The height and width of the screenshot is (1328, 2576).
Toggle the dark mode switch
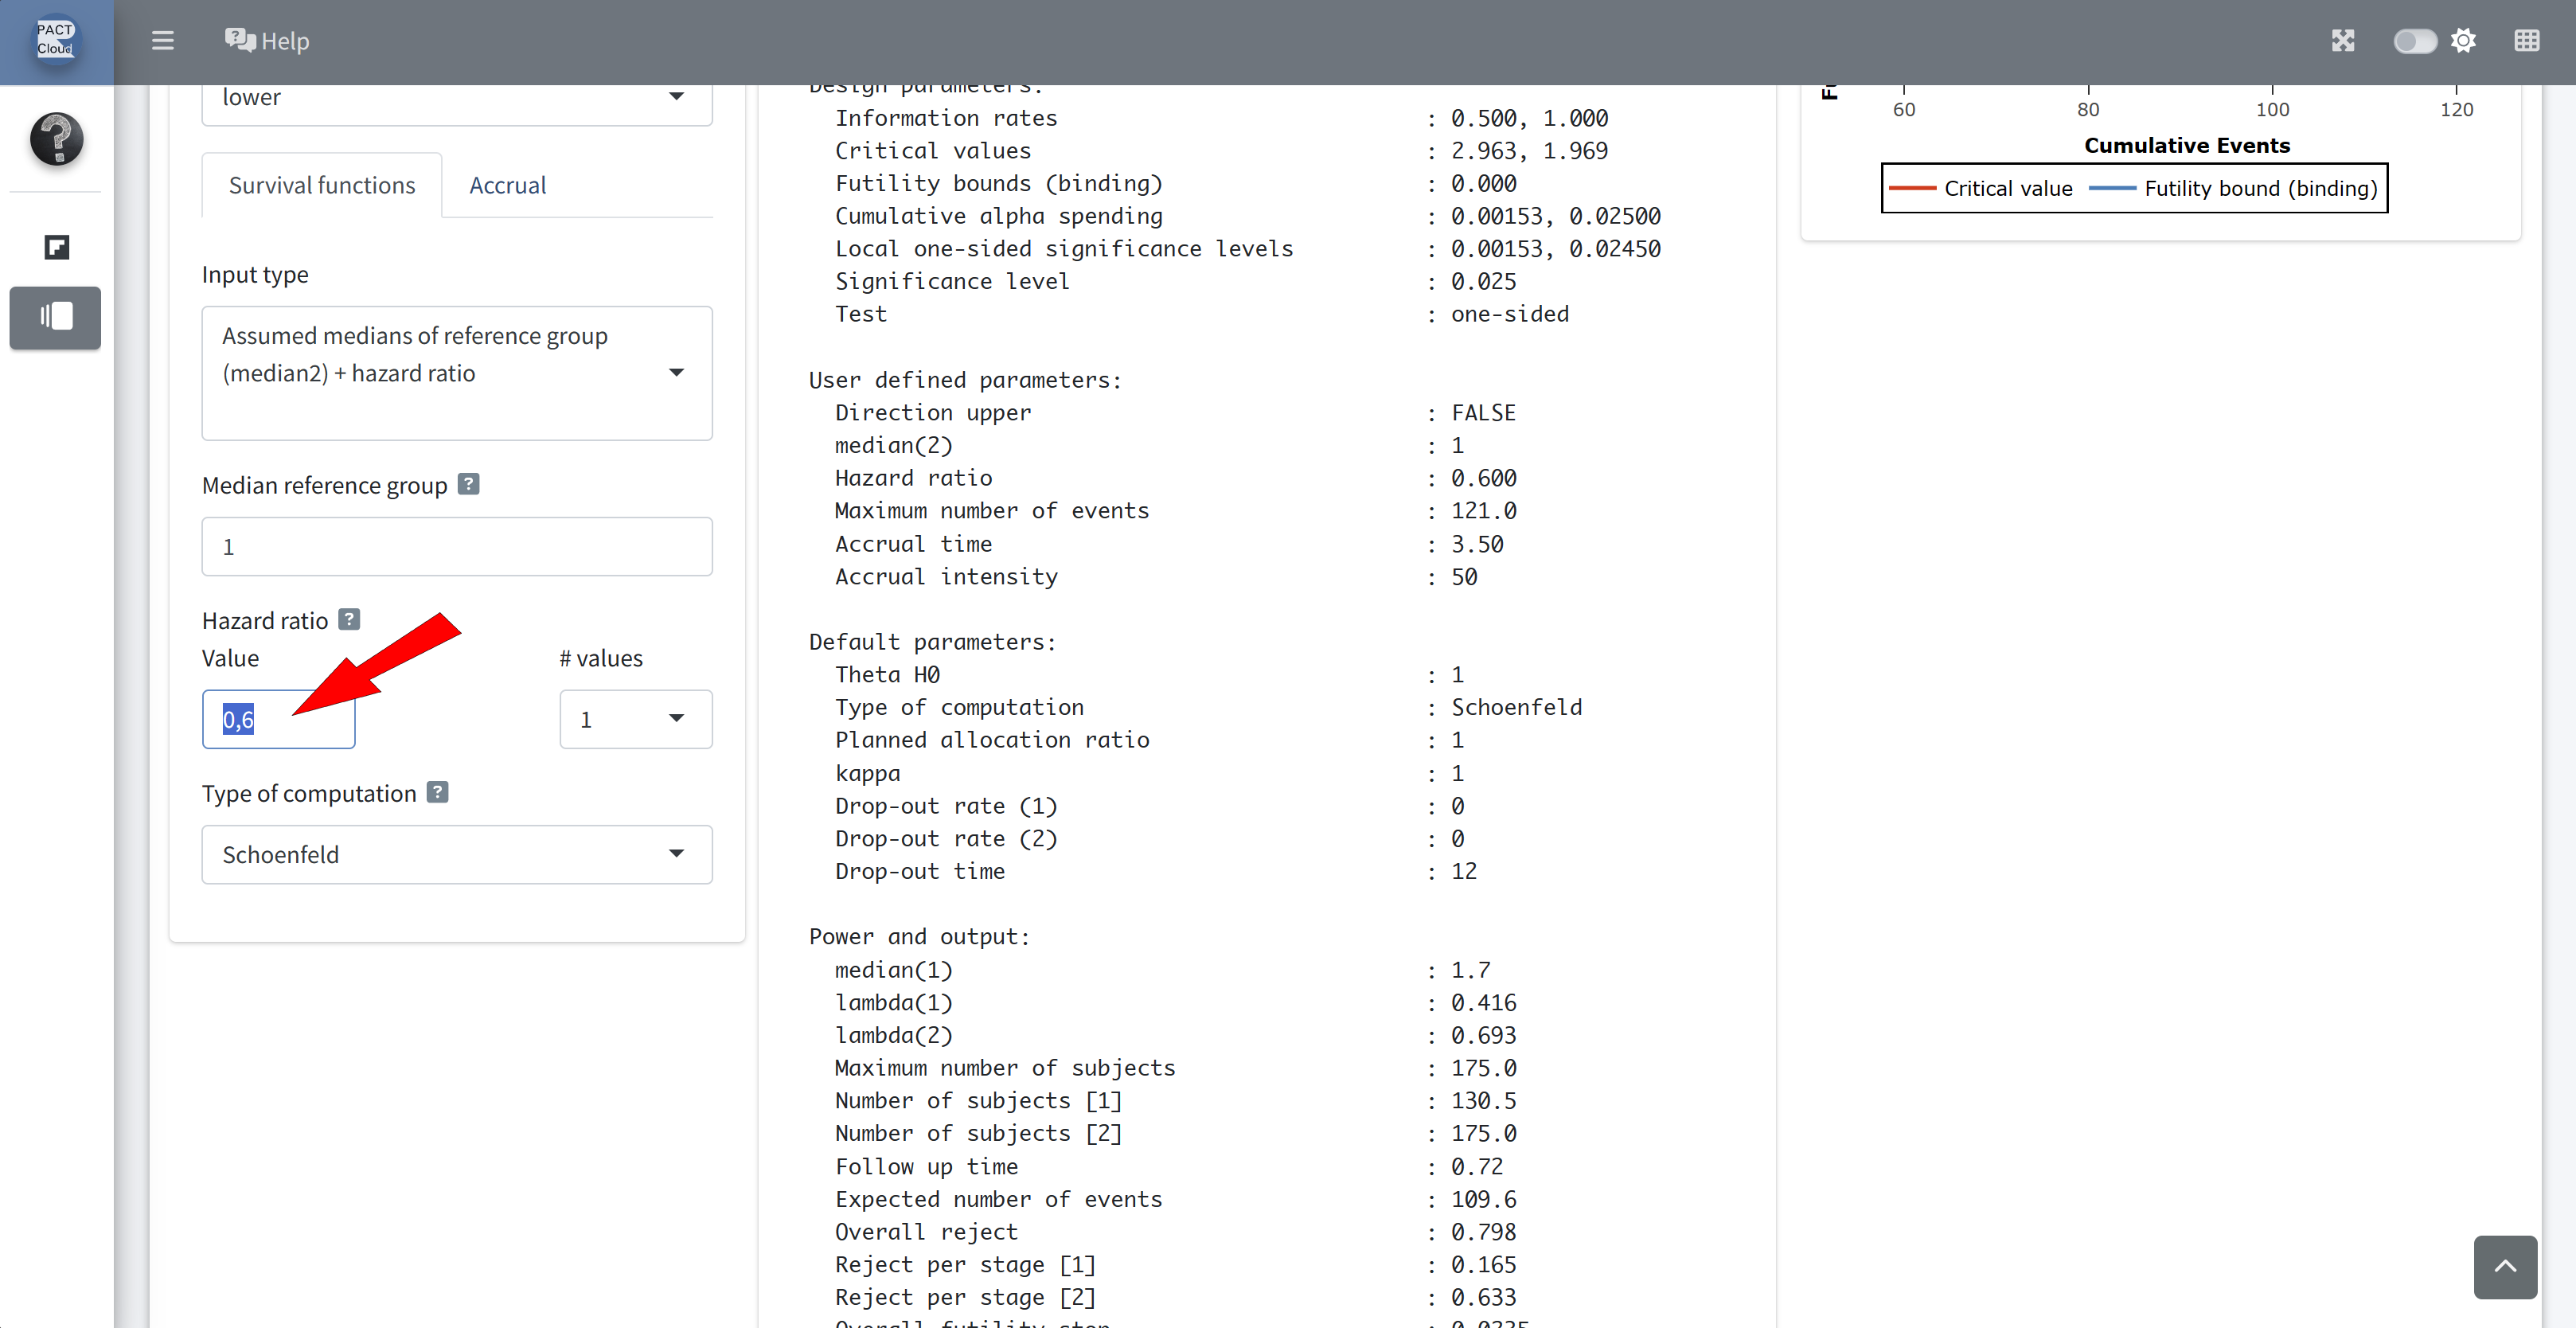[x=2414, y=41]
